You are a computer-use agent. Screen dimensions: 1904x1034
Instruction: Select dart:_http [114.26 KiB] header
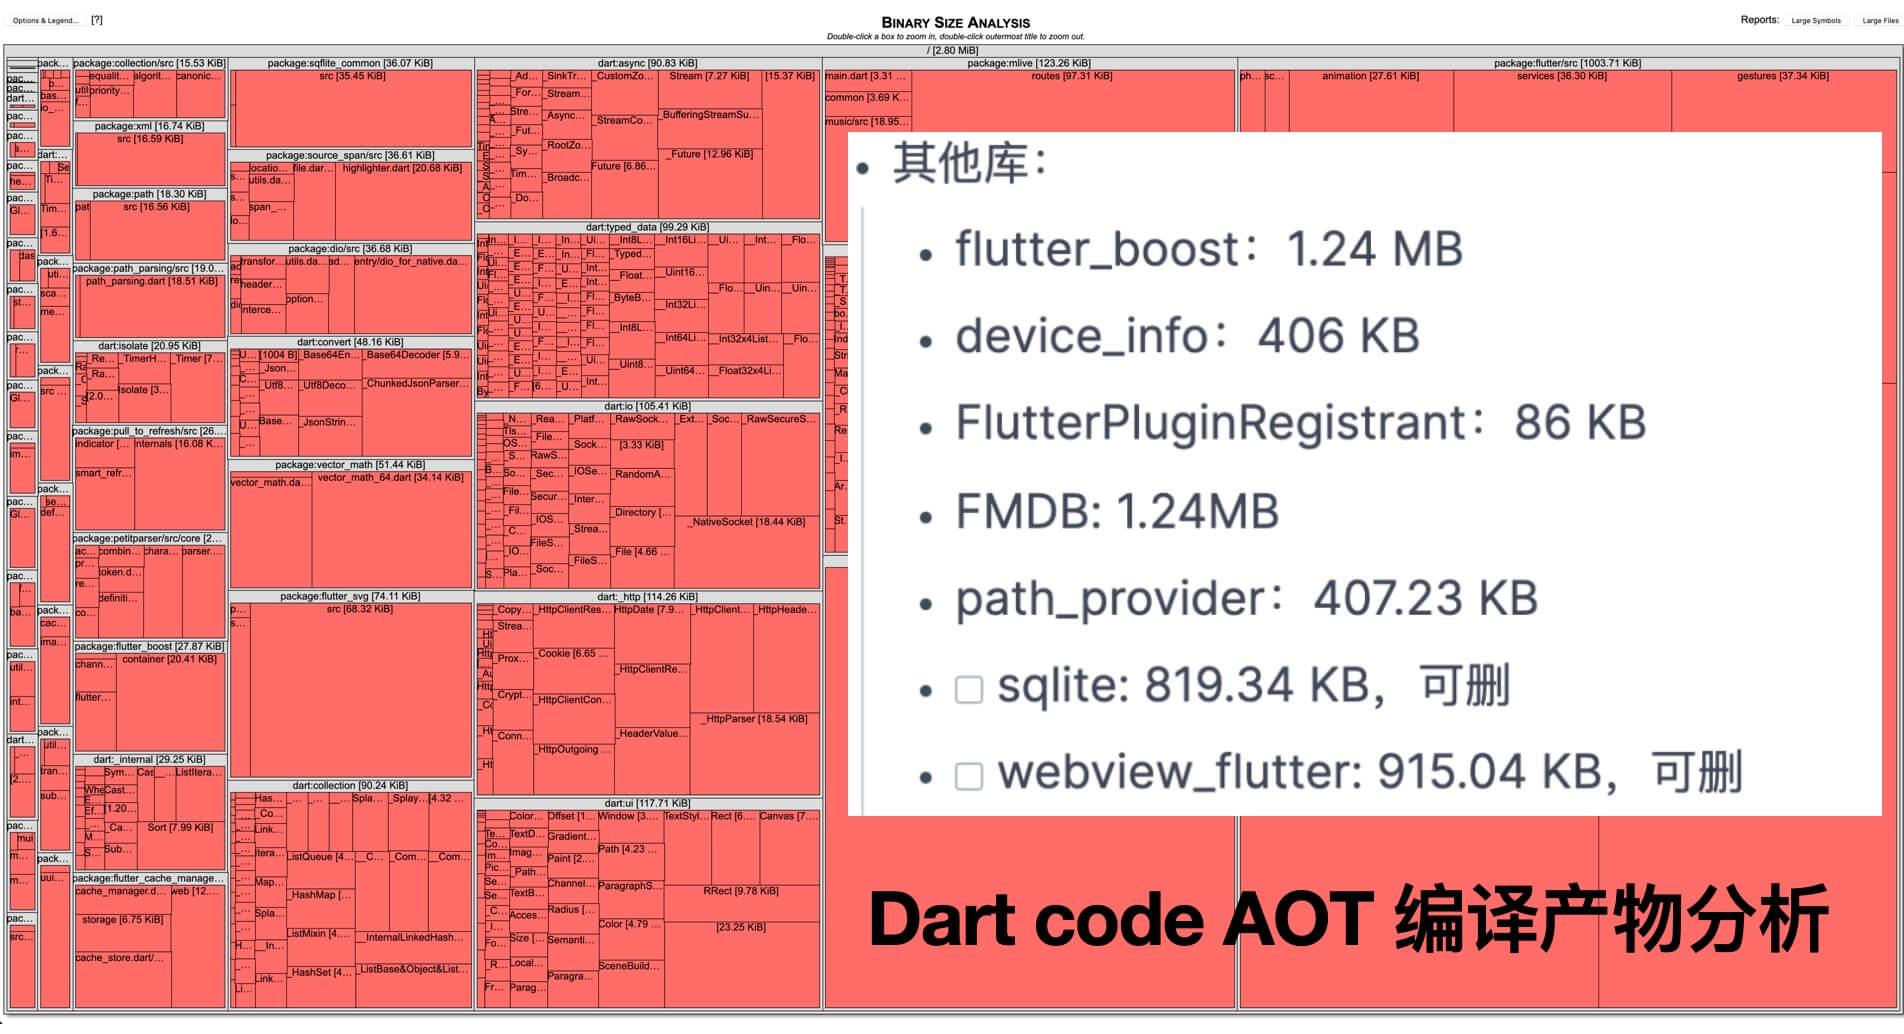pyautogui.click(x=648, y=596)
